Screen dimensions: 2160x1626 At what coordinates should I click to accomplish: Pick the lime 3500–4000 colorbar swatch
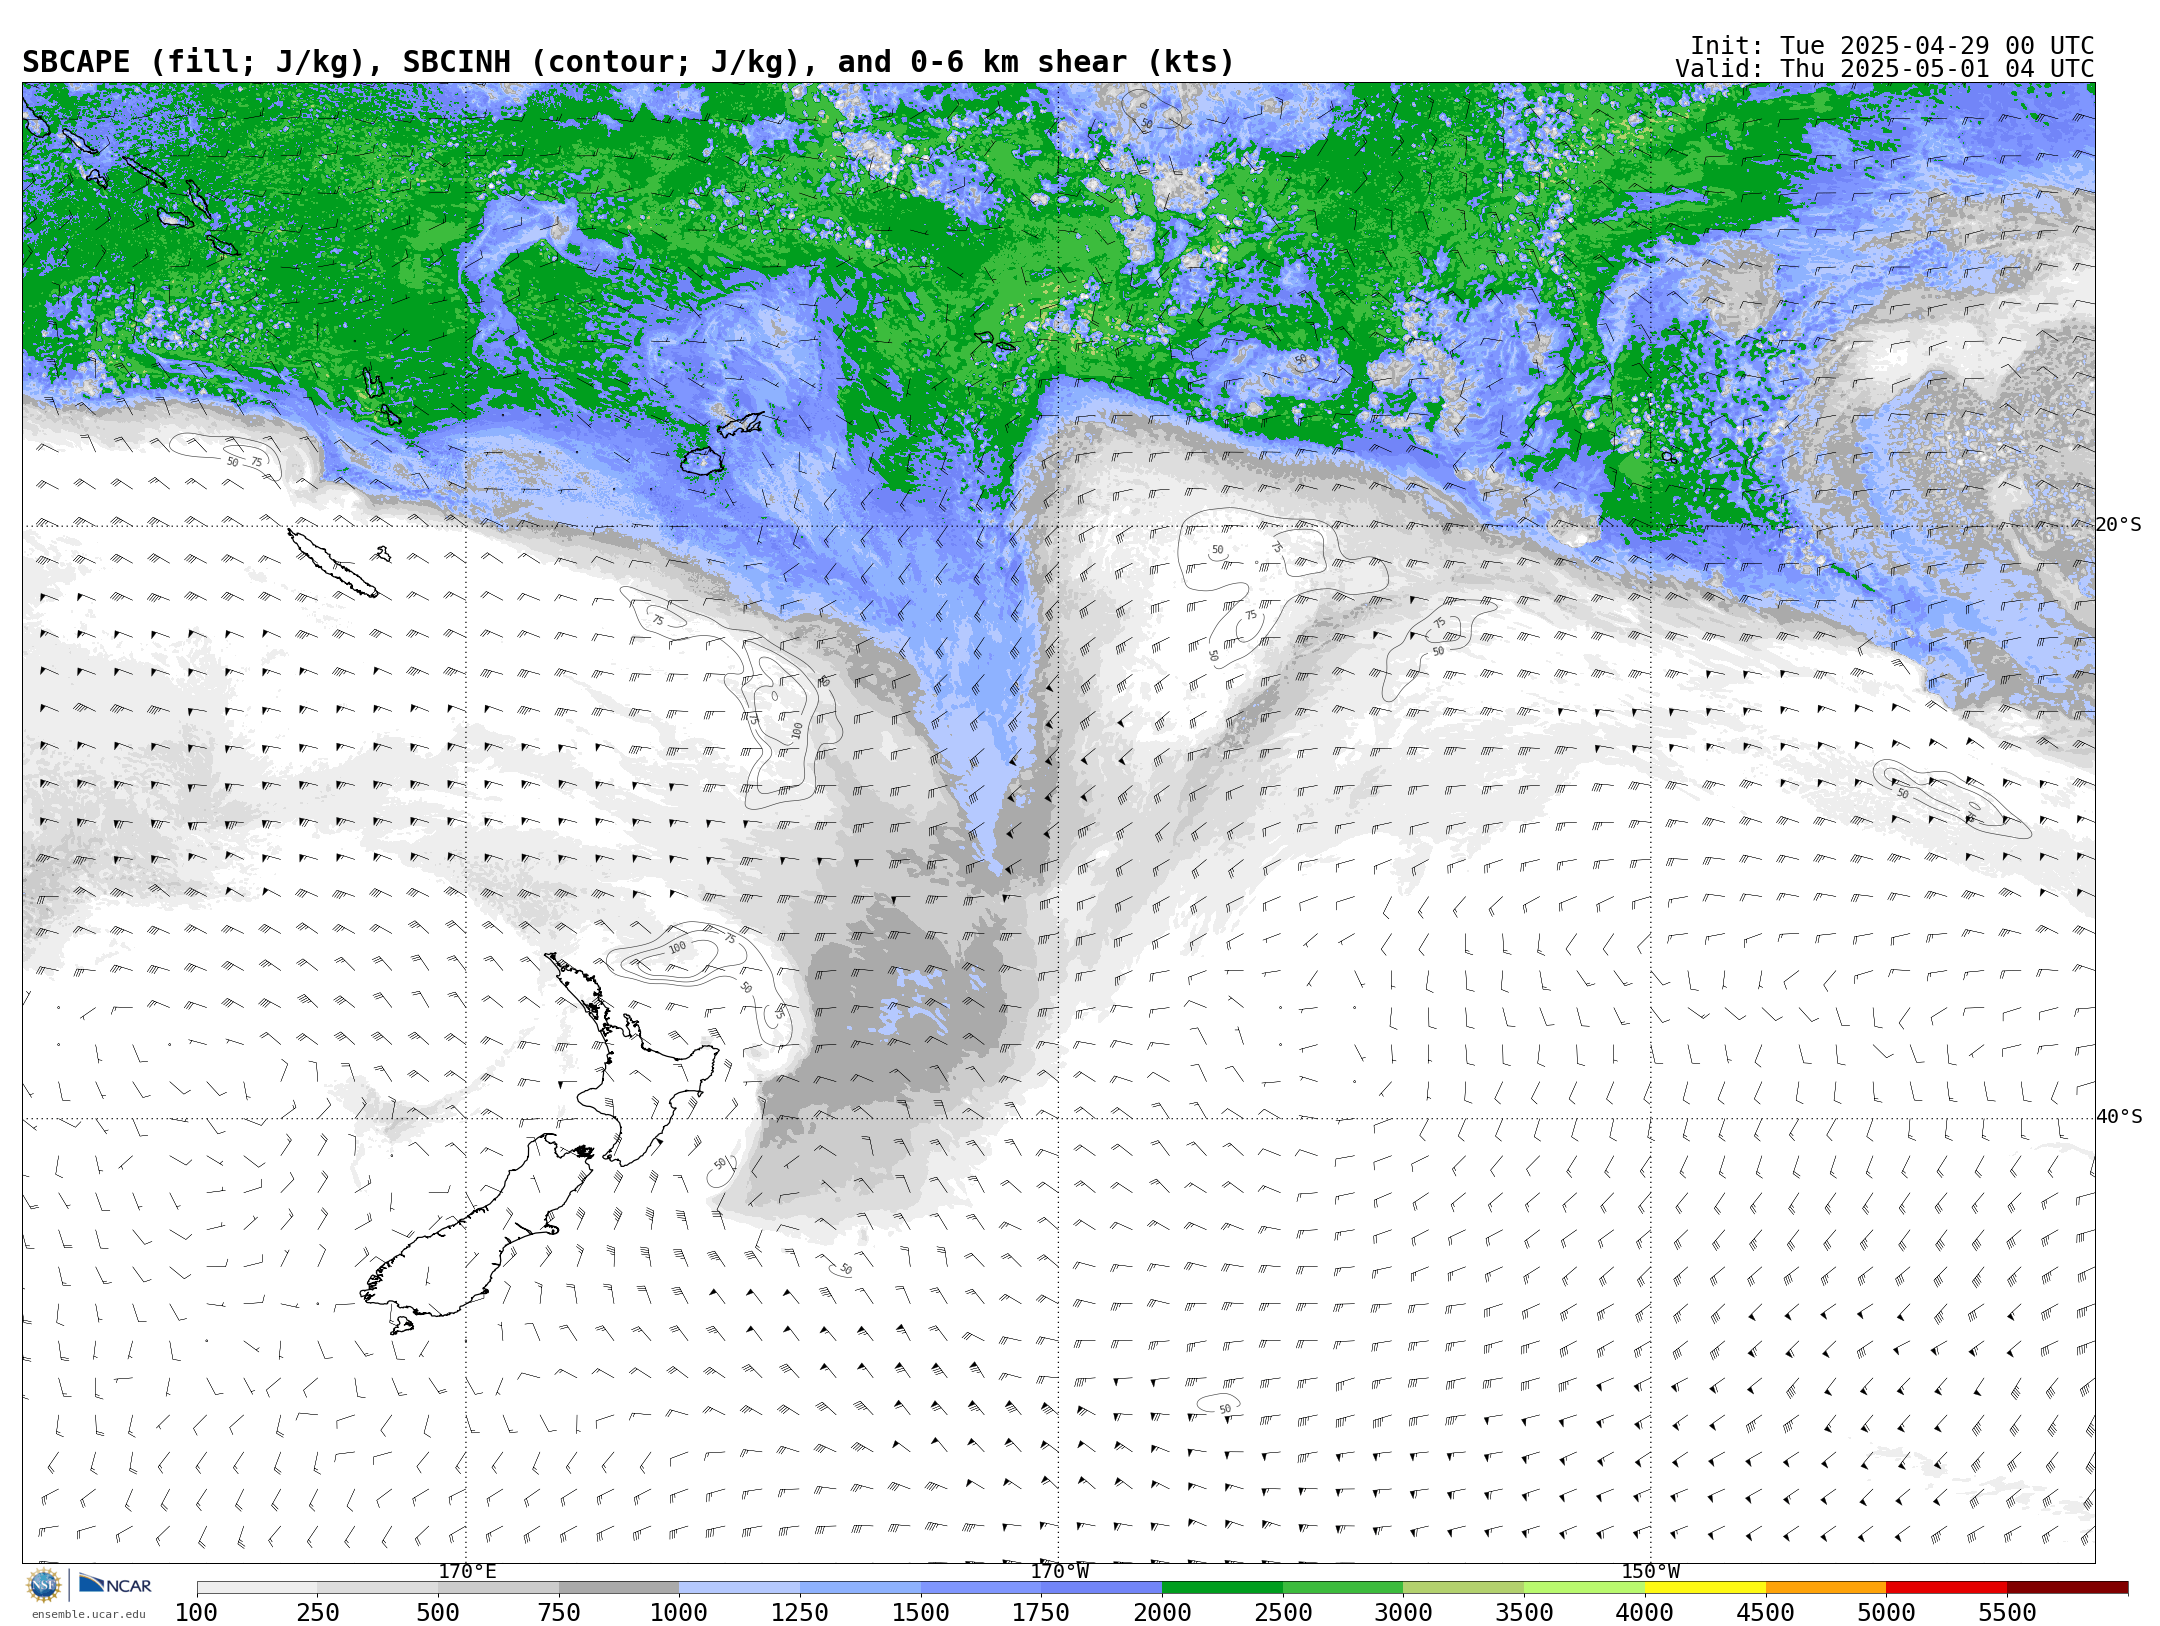pos(1584,1588)
